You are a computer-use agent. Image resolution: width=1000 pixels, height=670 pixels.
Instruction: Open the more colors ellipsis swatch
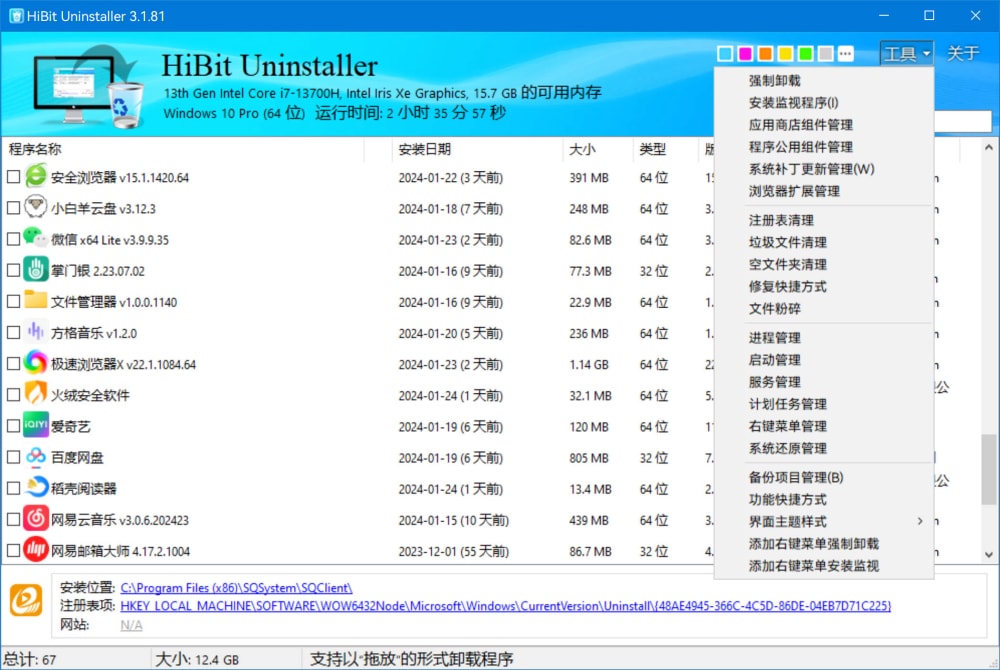click(x=846, y=54)
